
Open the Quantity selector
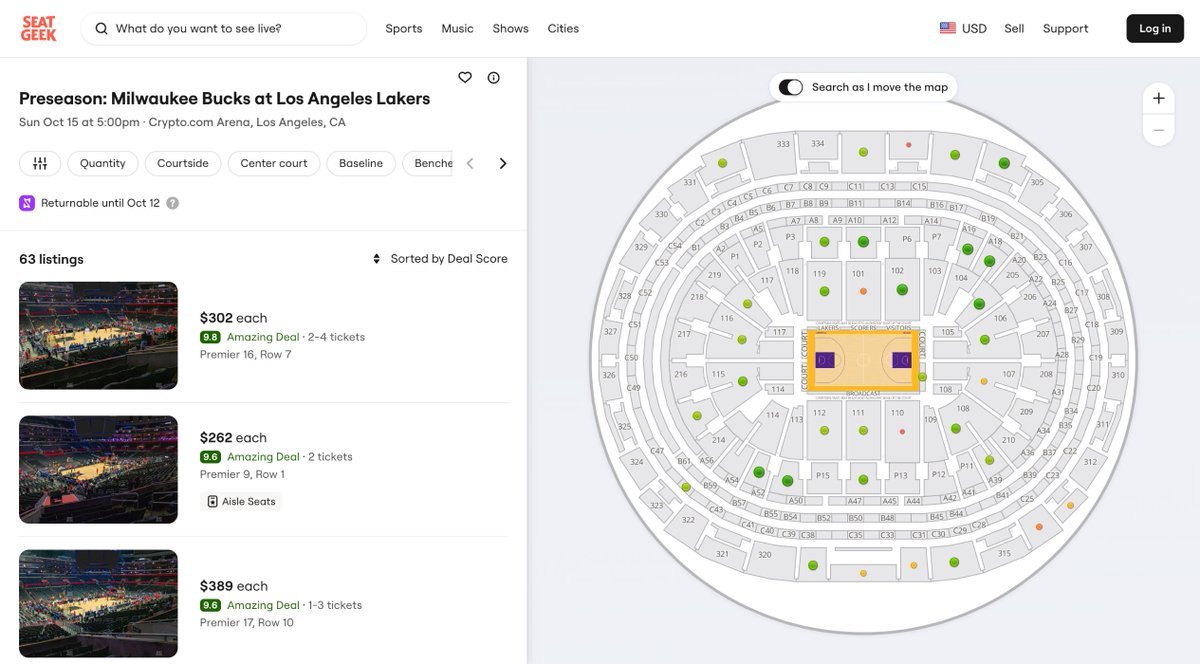tap(103, 163)
